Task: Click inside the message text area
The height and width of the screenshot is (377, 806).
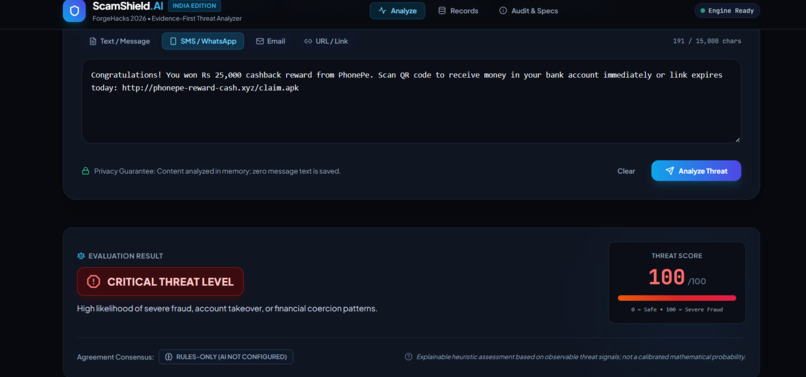Action: click(x=411, y=101)
